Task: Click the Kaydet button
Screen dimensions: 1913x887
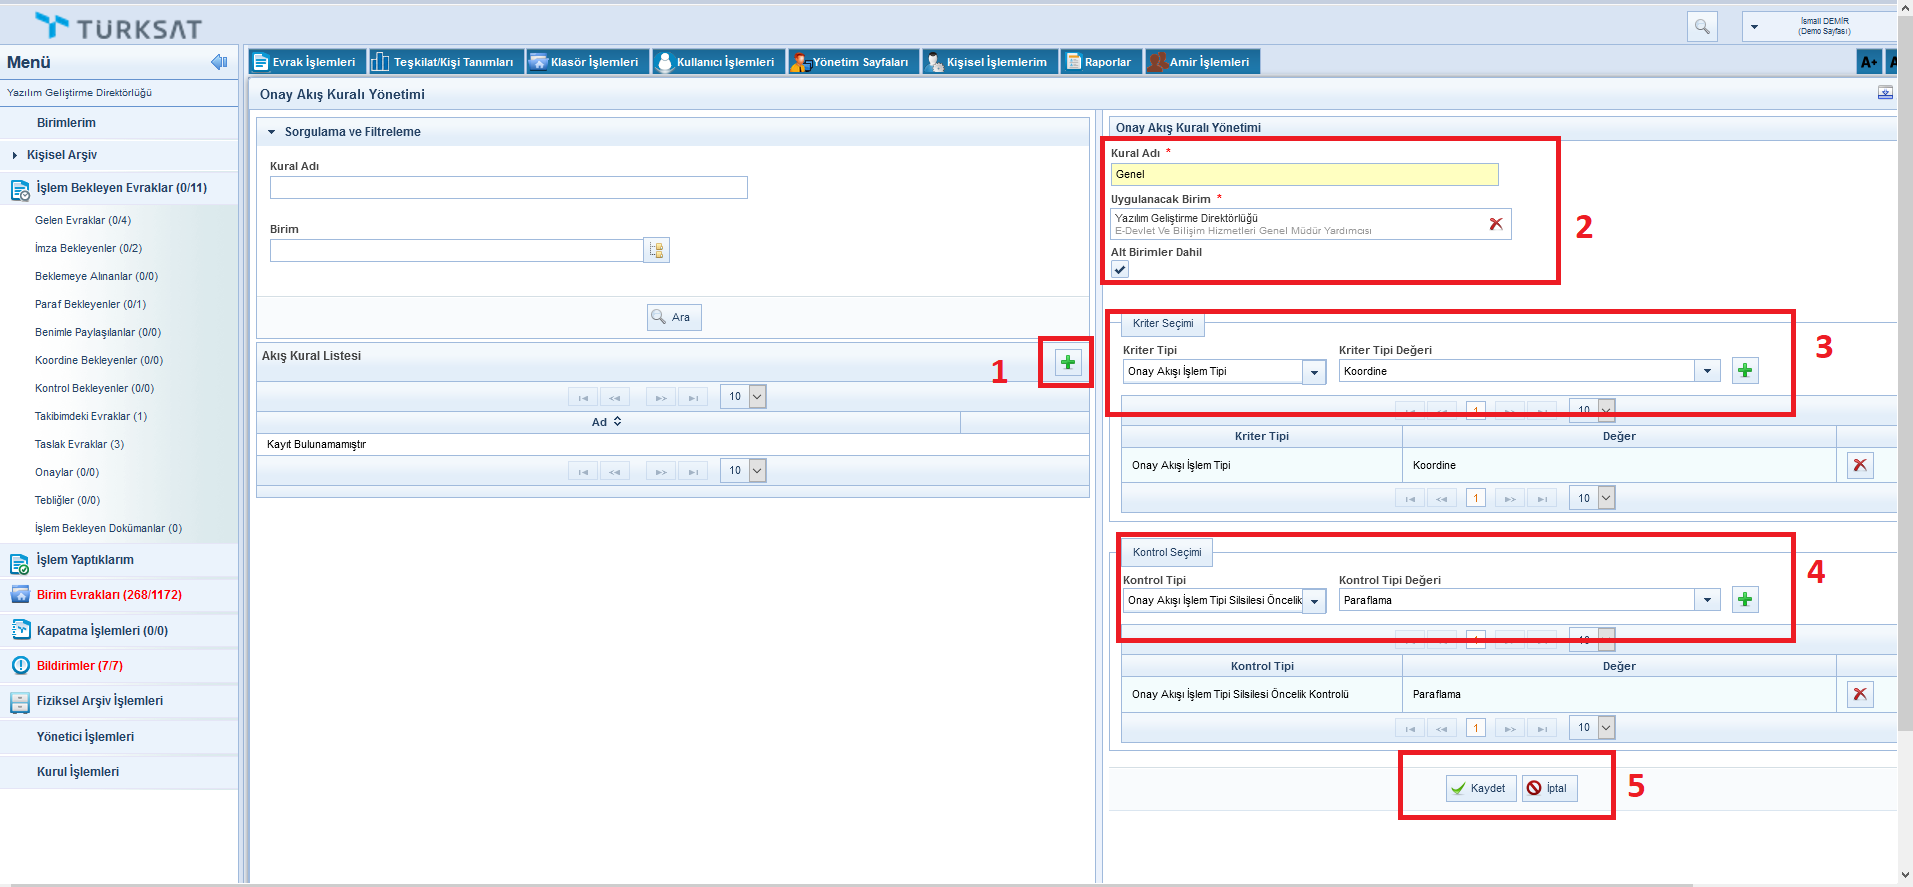Action: click(x=1480, y=788)
